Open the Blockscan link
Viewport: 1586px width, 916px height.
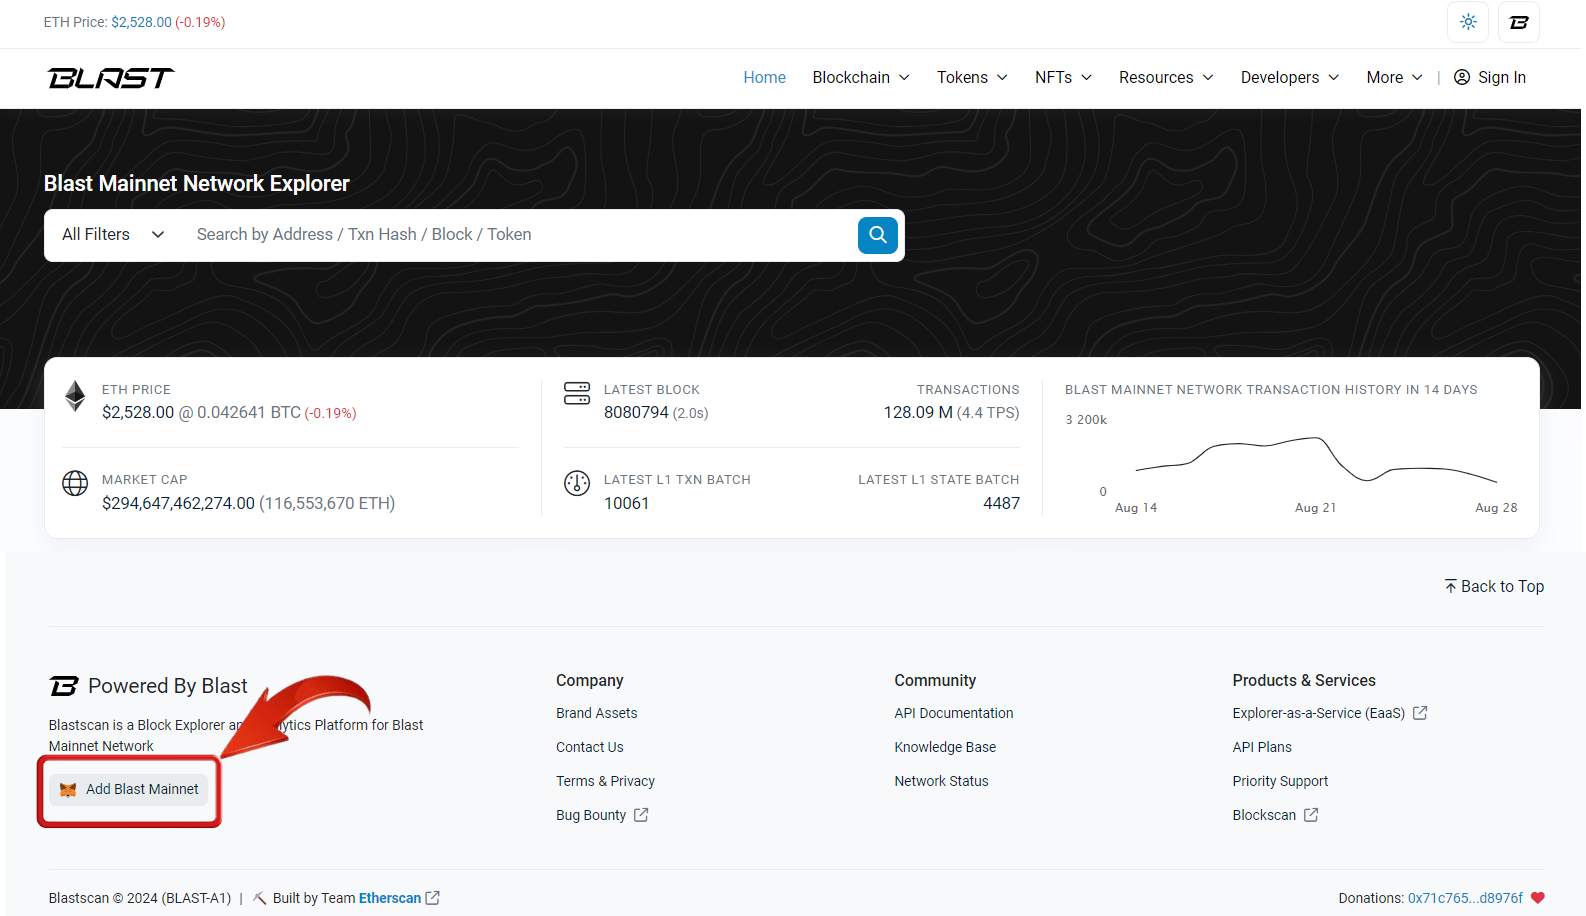[x=1264, y=815]
